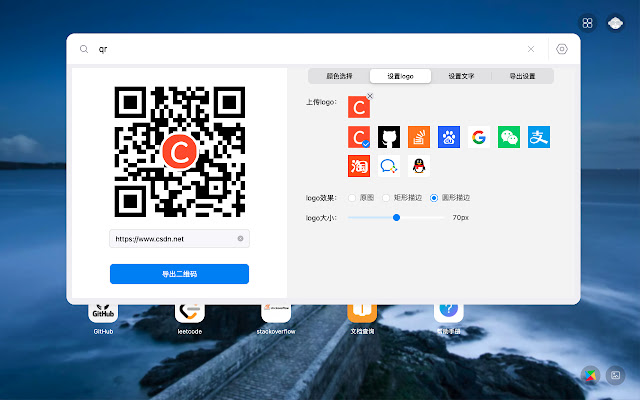Click the 导出二维码 button
This screenshot has height=400, width=640.
[179, 274]
